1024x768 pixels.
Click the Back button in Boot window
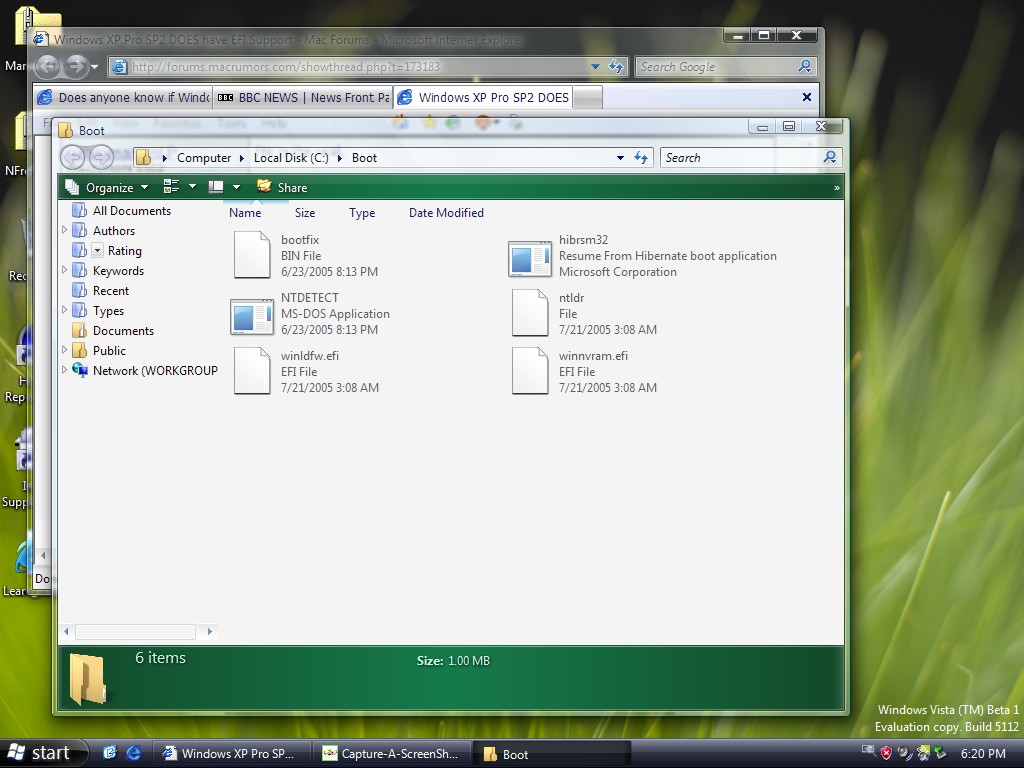point(72,157)
